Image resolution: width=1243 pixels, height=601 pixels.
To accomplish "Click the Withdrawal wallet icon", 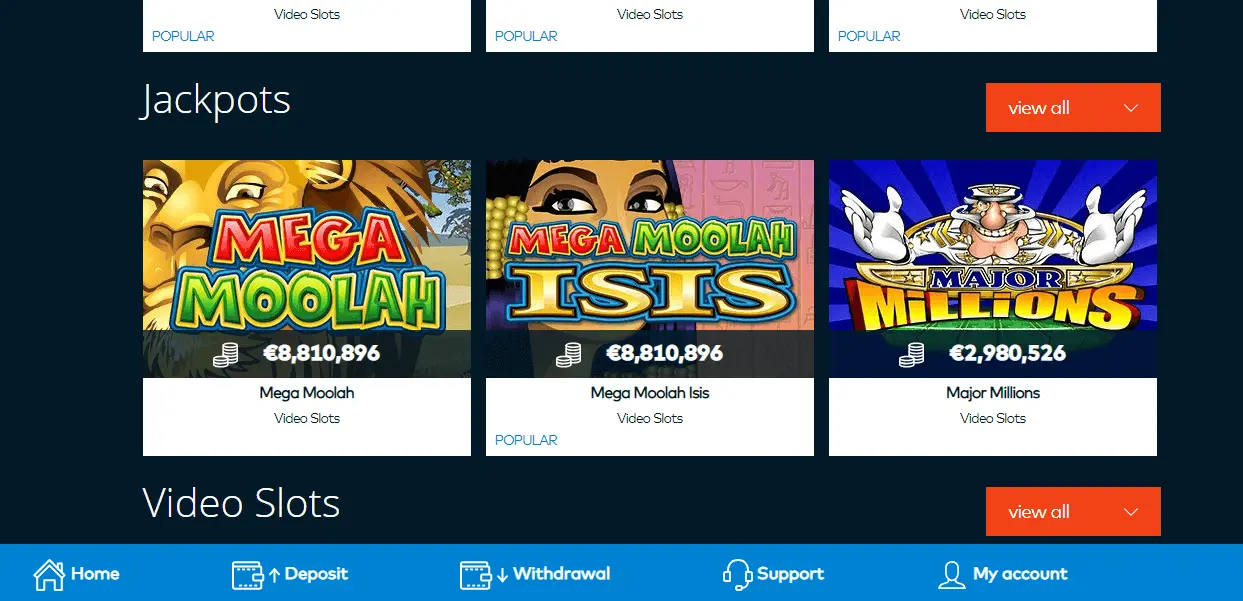I will (x=476, y=574).
